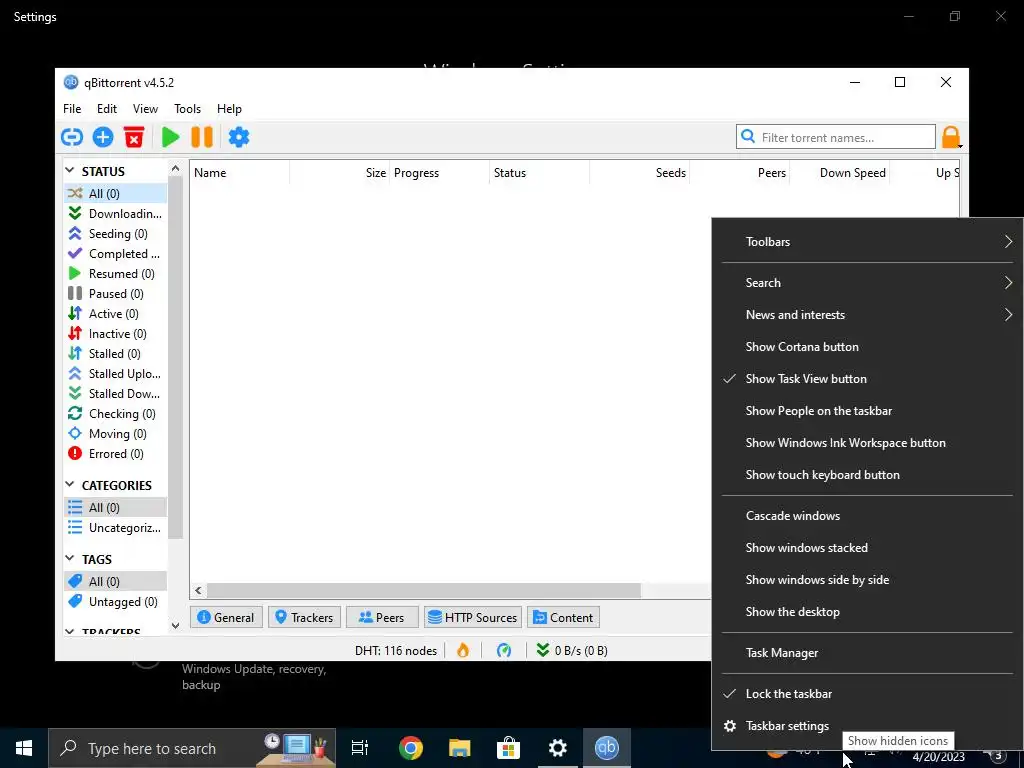Switch to the Peers tab

tap(382, 617)
